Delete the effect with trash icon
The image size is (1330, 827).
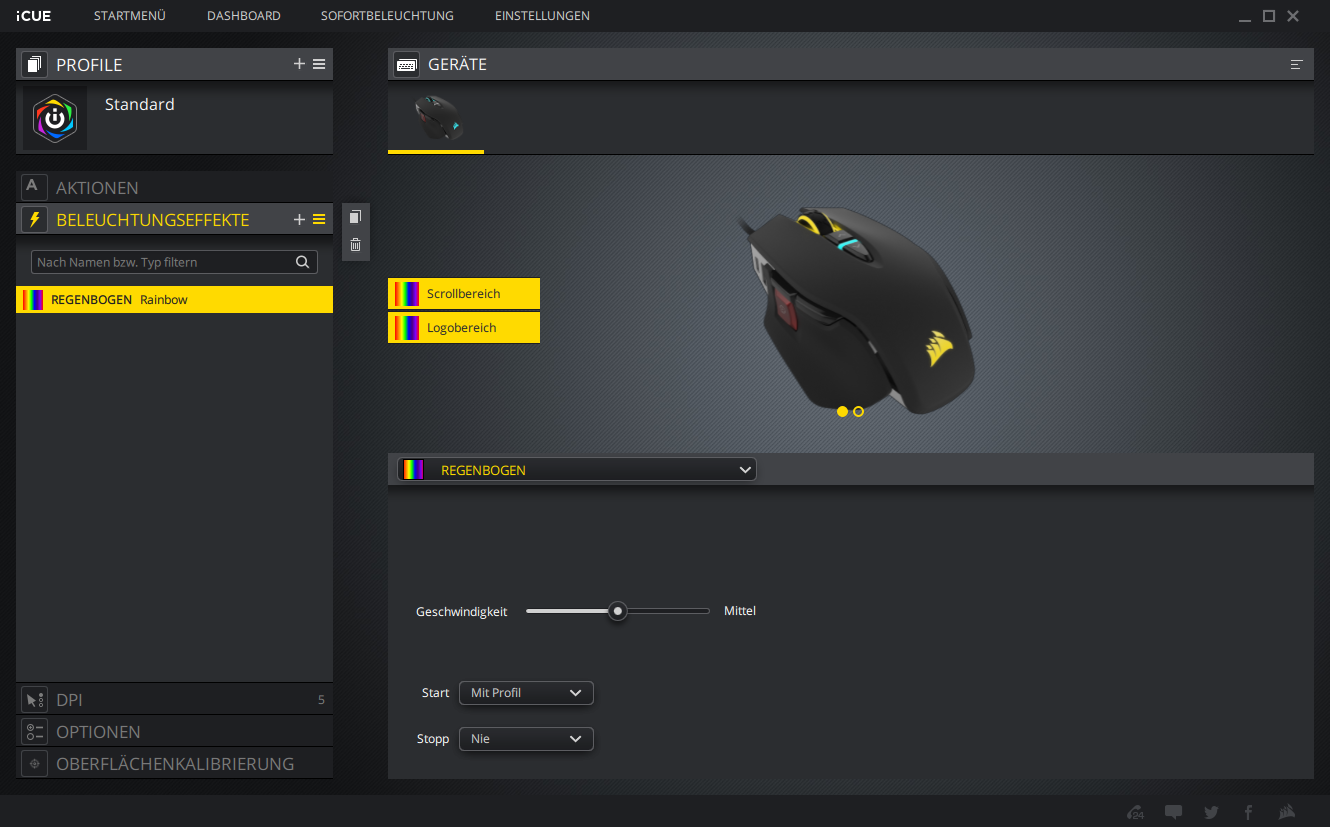click(x=355, y=244)
